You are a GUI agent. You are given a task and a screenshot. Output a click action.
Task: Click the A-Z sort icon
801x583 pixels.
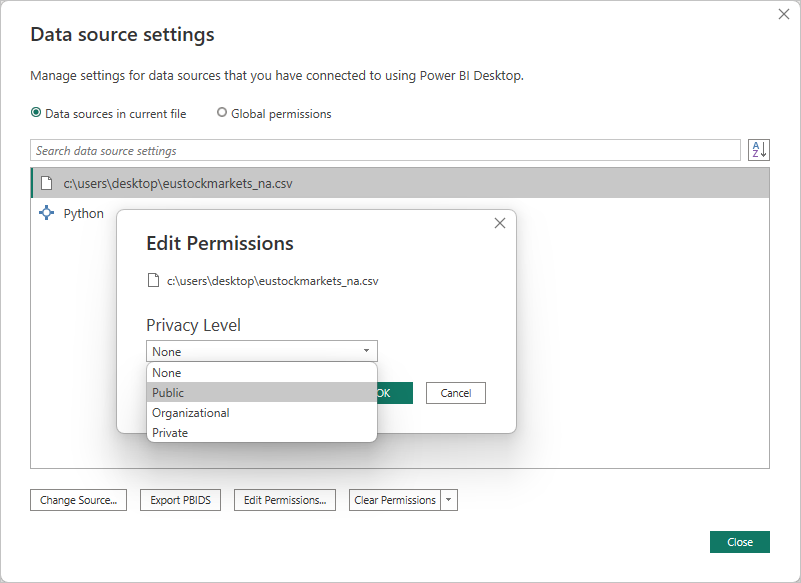tap(759, 149)
